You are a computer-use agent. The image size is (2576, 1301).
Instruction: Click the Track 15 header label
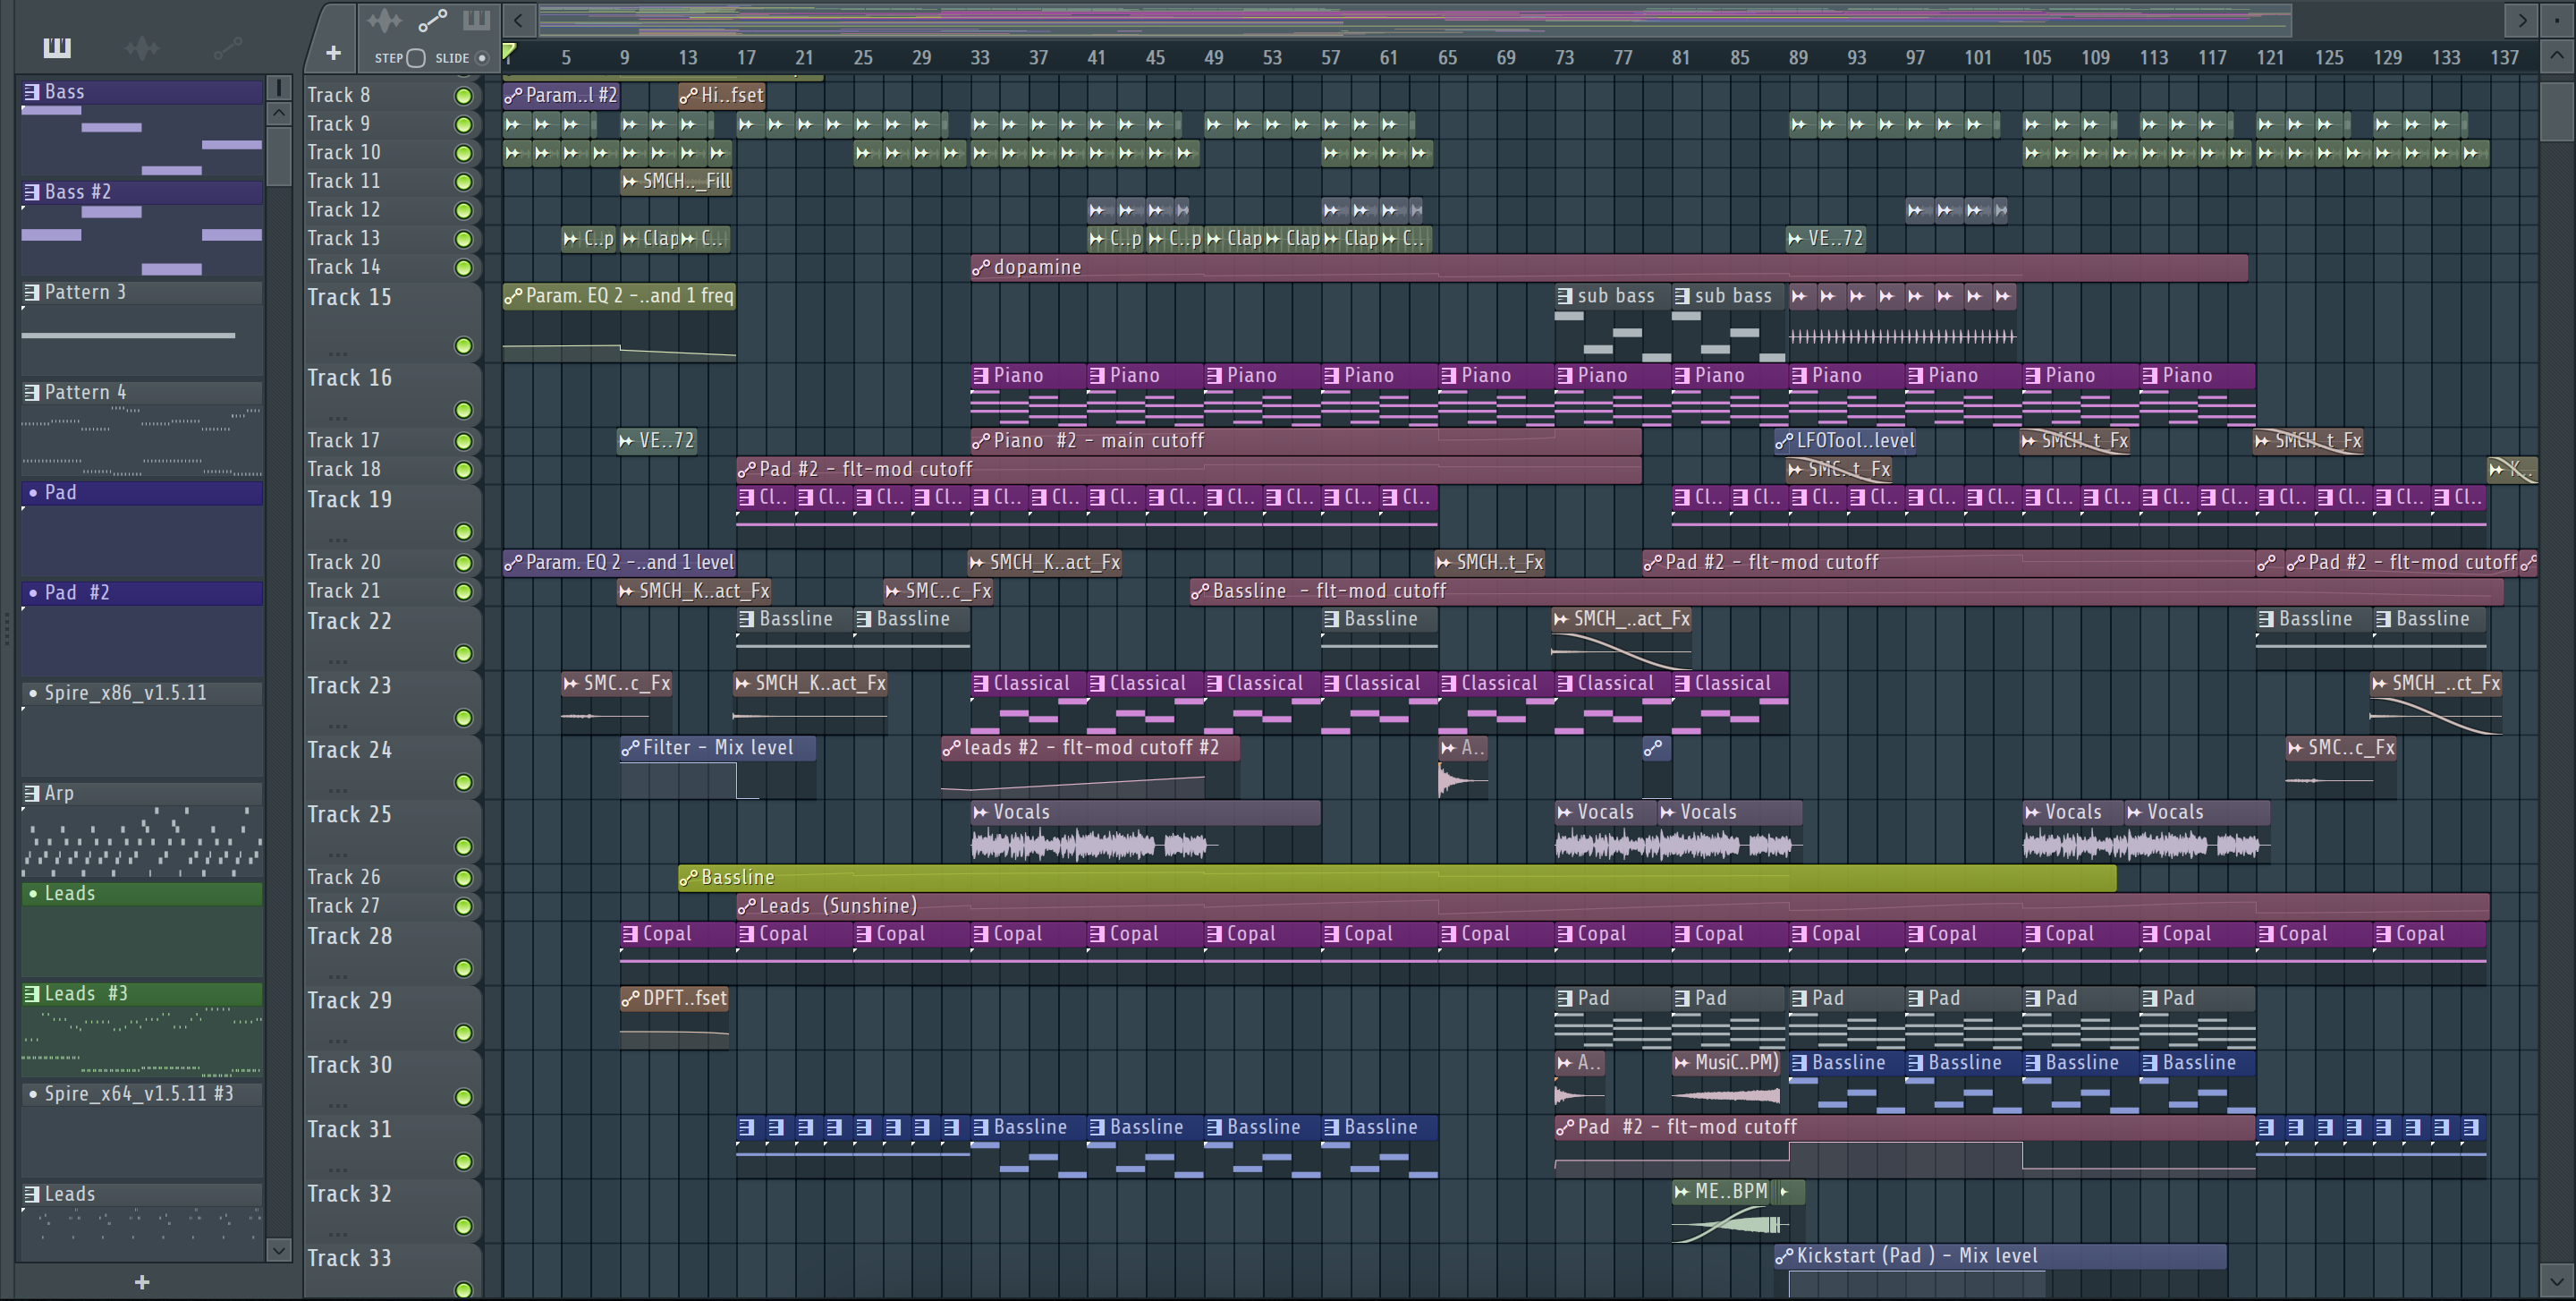(x=349, y=297)
